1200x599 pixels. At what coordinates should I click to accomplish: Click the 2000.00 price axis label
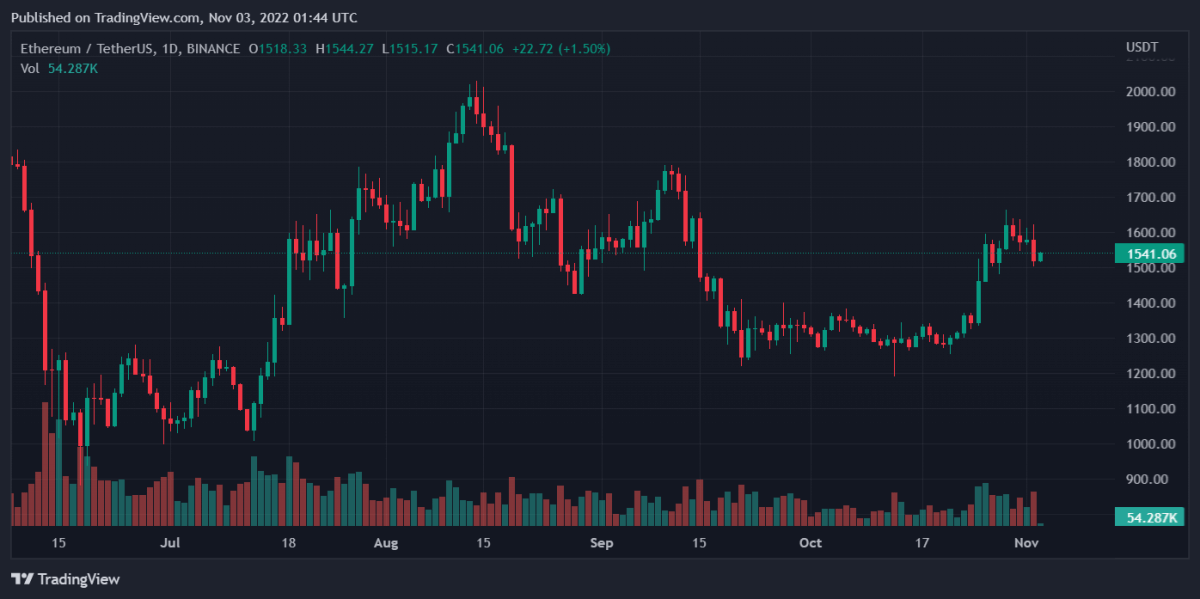point(1150,92)
